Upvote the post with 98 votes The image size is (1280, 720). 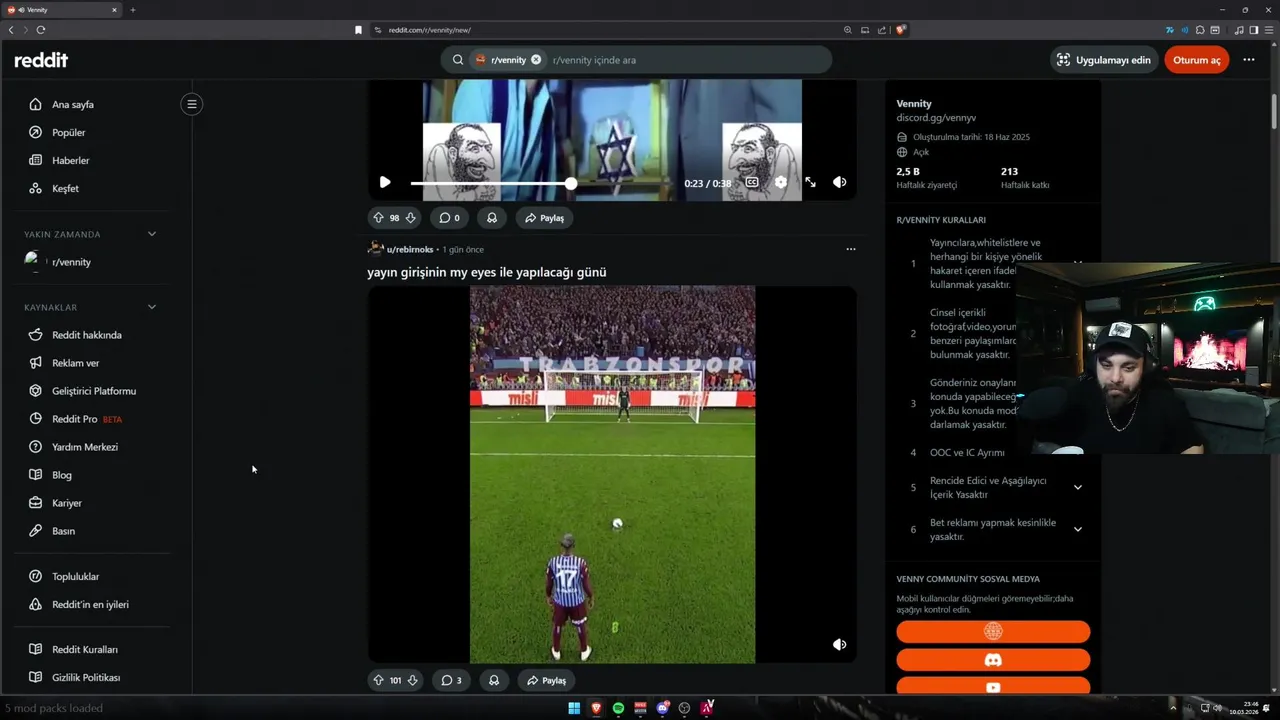(379, 217)
